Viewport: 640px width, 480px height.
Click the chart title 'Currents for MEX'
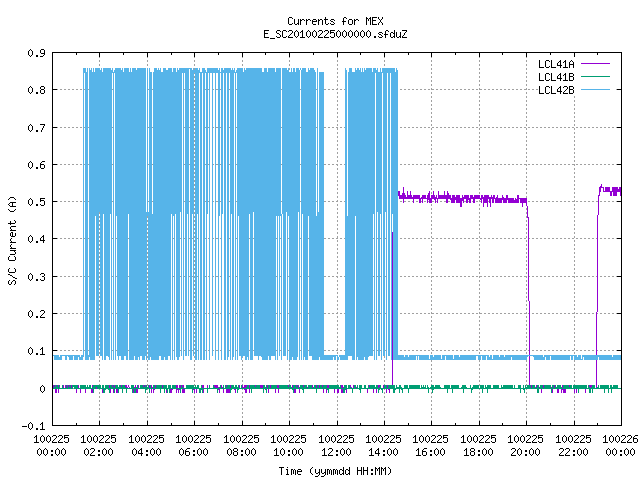335,21
